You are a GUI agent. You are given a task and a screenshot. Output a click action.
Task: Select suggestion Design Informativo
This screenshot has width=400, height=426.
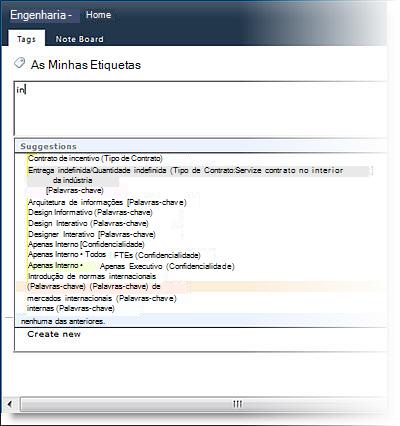click(90, 212)
